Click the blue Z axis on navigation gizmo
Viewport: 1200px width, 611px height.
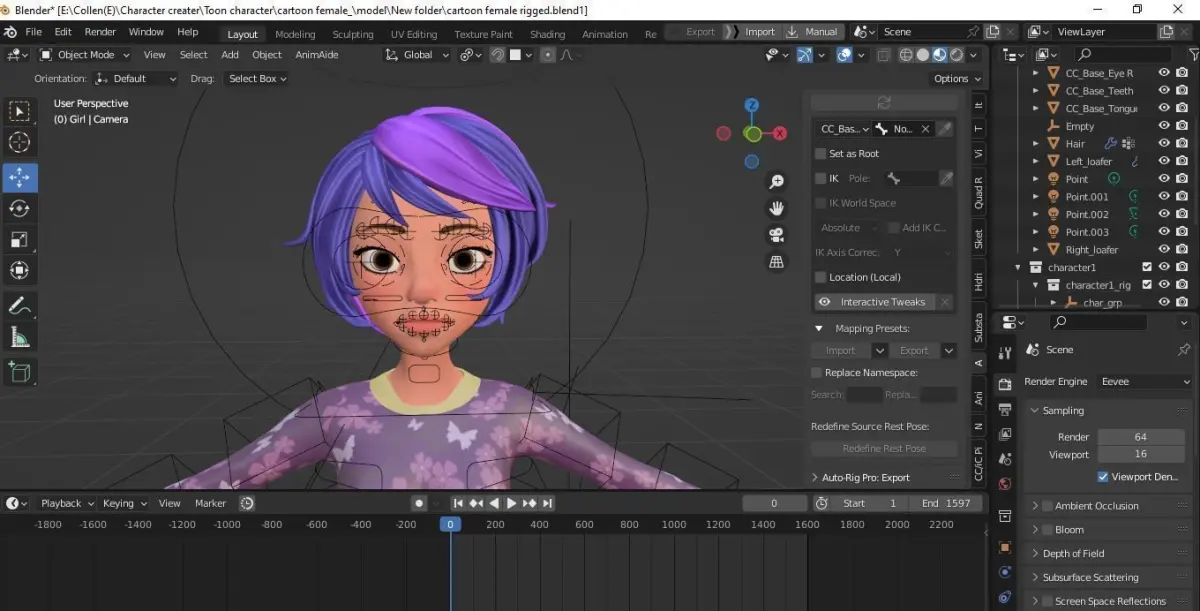click(752, 105)
